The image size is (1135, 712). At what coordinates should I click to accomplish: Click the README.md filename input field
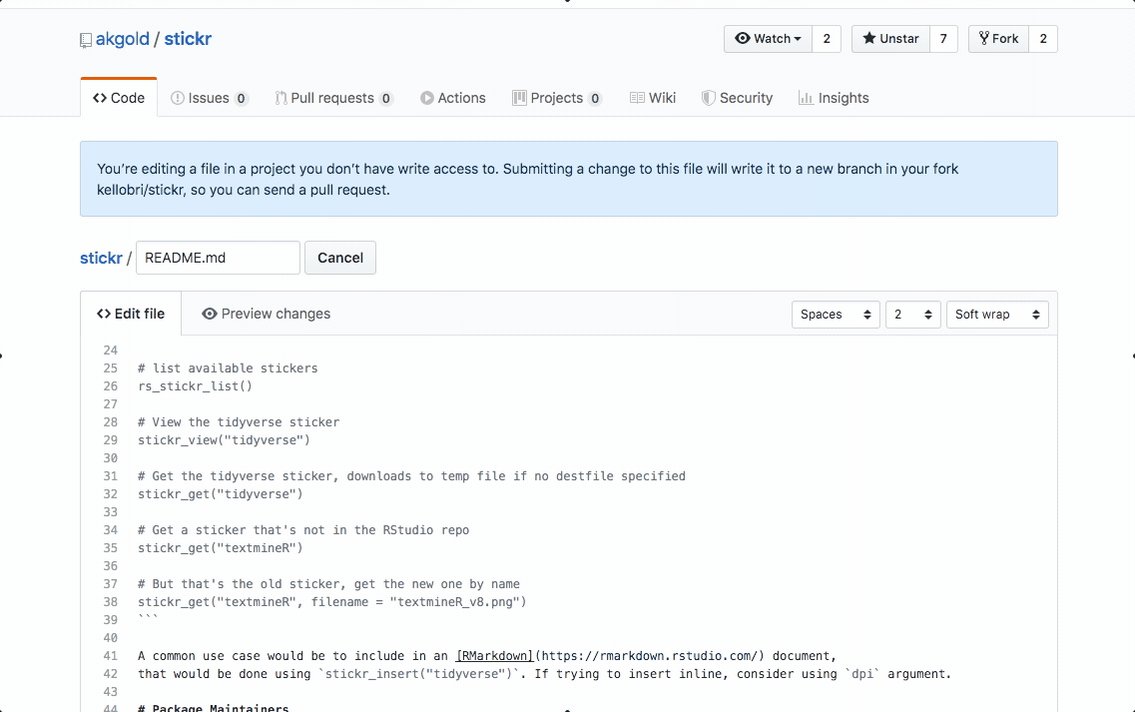218,258
